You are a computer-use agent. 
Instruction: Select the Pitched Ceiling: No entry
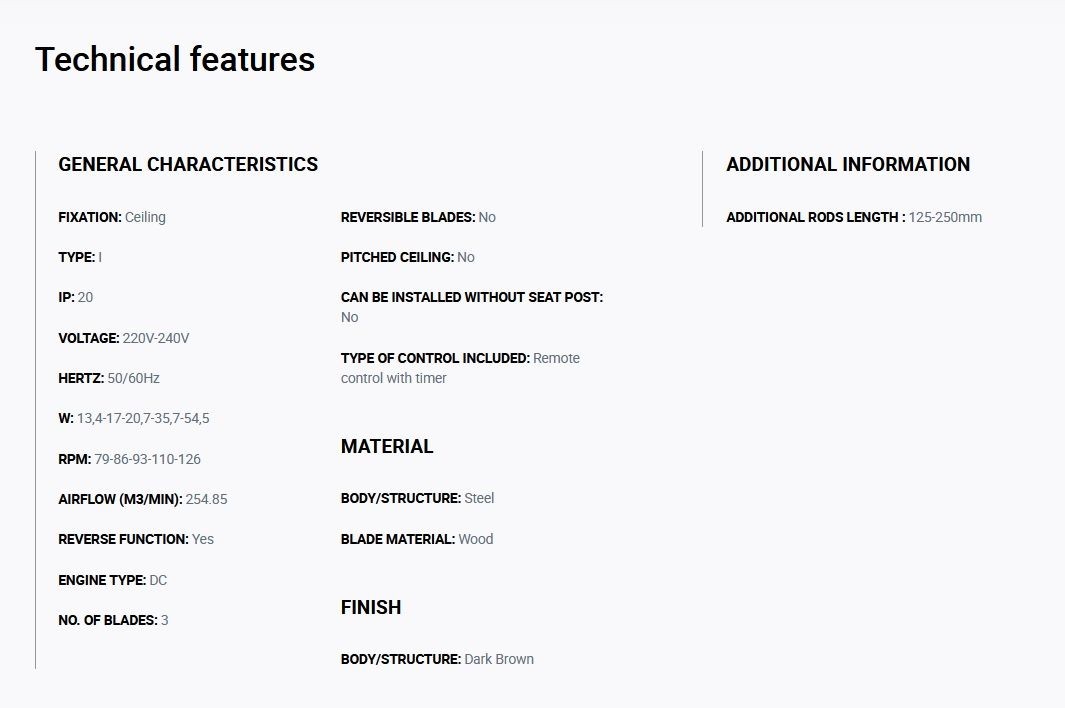(408, 258)
